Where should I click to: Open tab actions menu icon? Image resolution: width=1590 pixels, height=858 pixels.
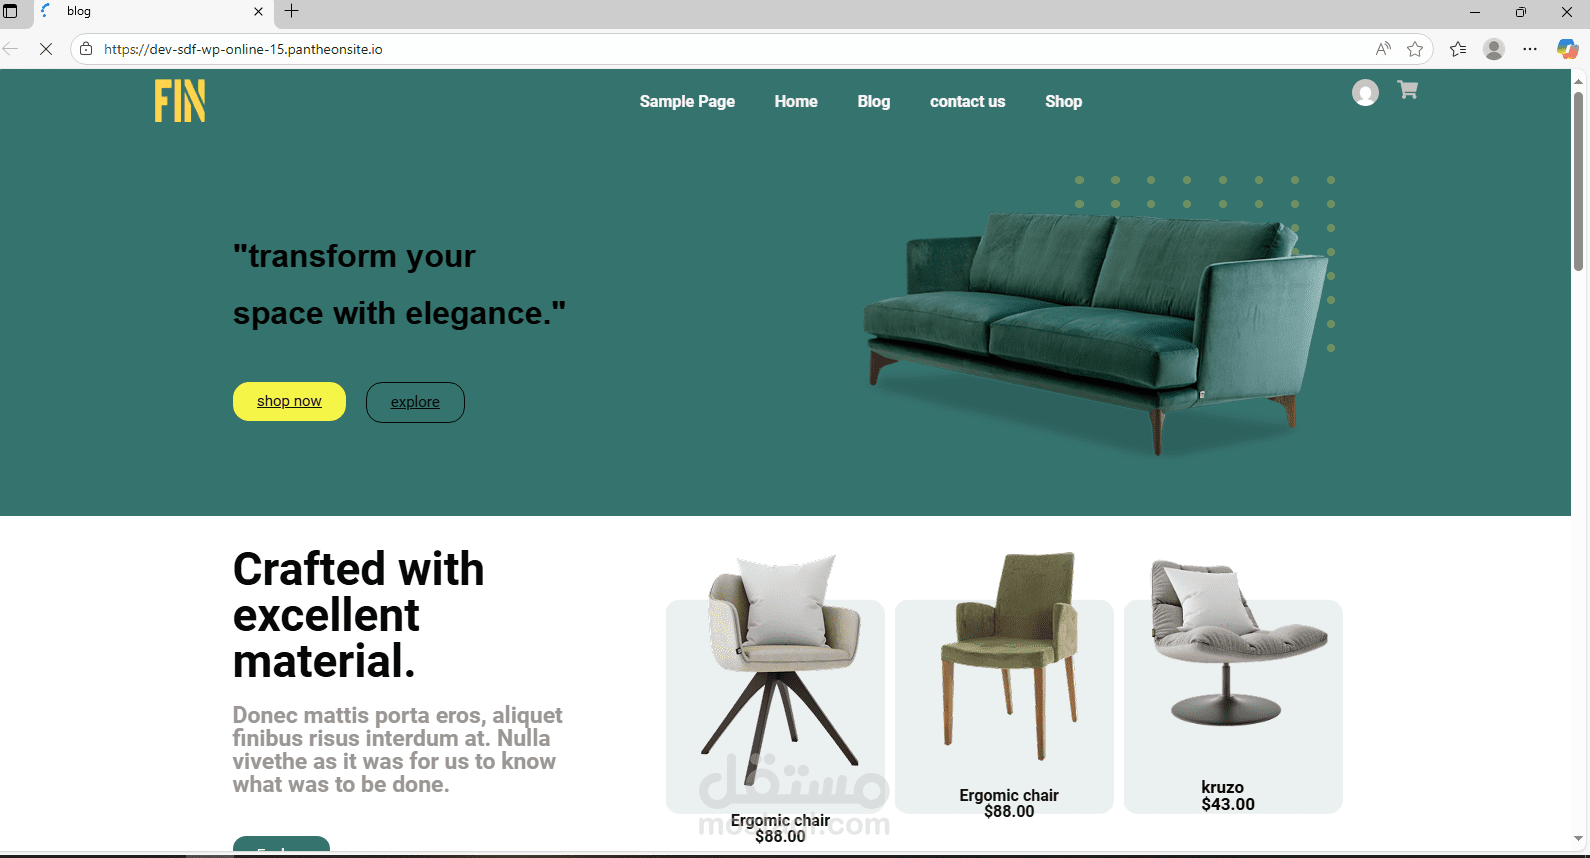tap(11, 11)
